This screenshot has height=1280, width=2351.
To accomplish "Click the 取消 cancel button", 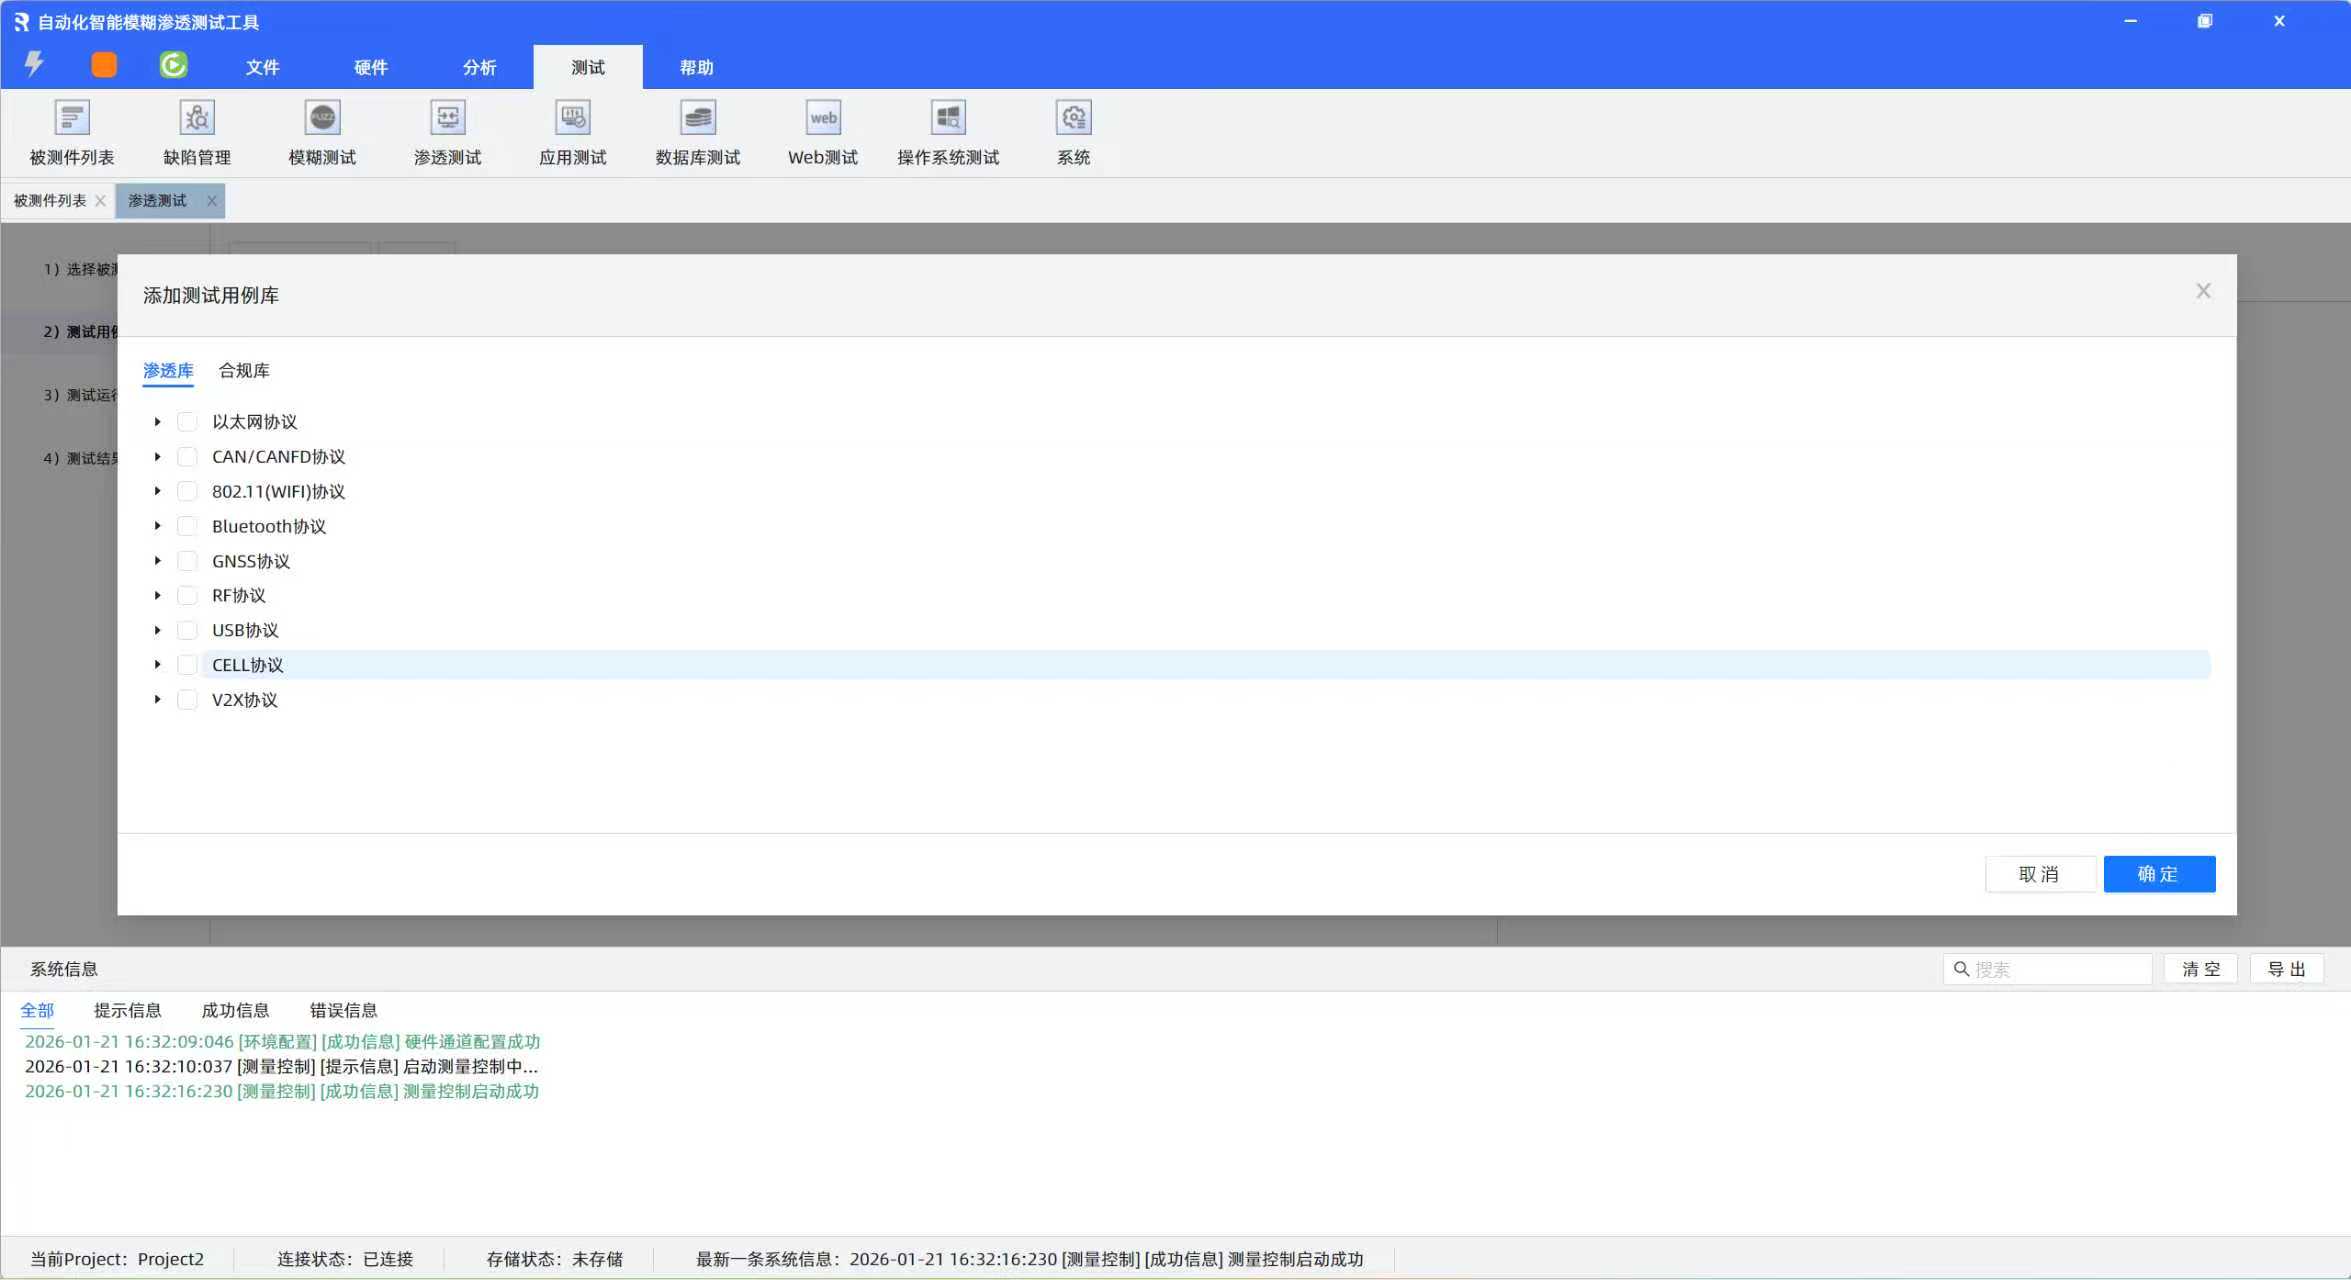I will 2039,874.
